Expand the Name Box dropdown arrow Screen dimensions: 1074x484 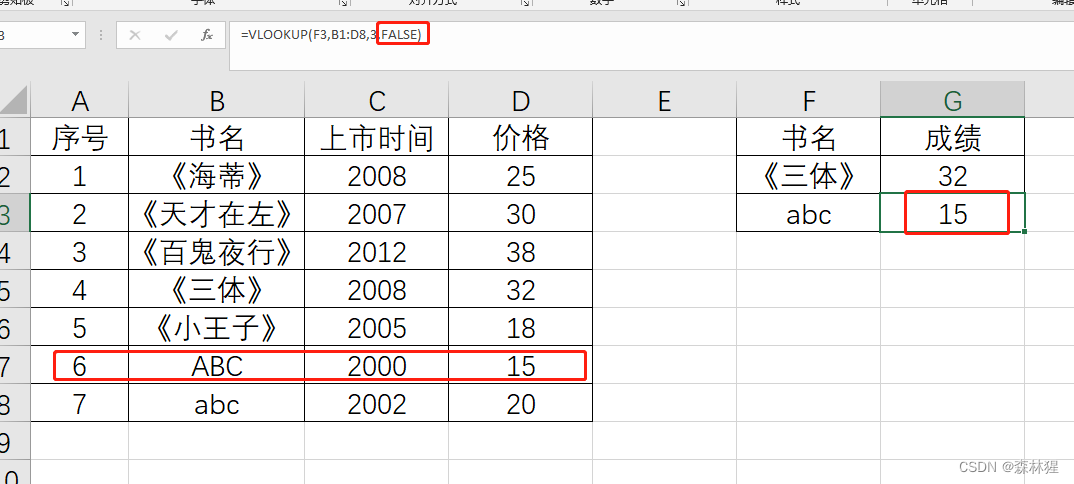point(75,35)
